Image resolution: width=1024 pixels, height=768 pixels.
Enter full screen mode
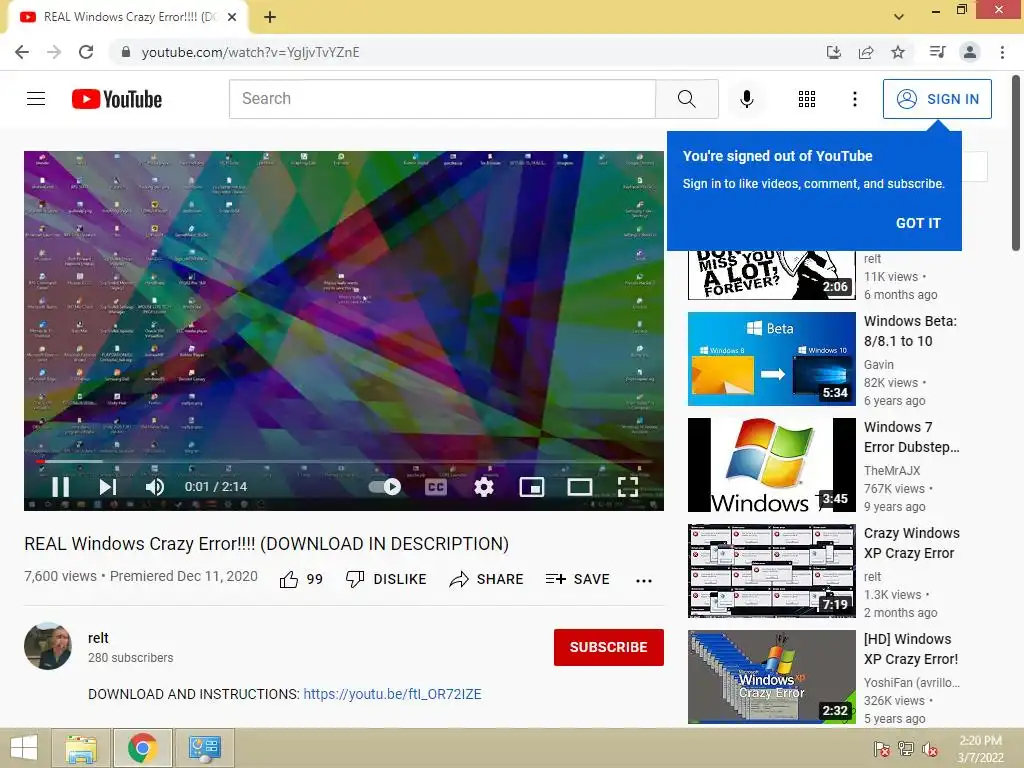click(628, 487)
